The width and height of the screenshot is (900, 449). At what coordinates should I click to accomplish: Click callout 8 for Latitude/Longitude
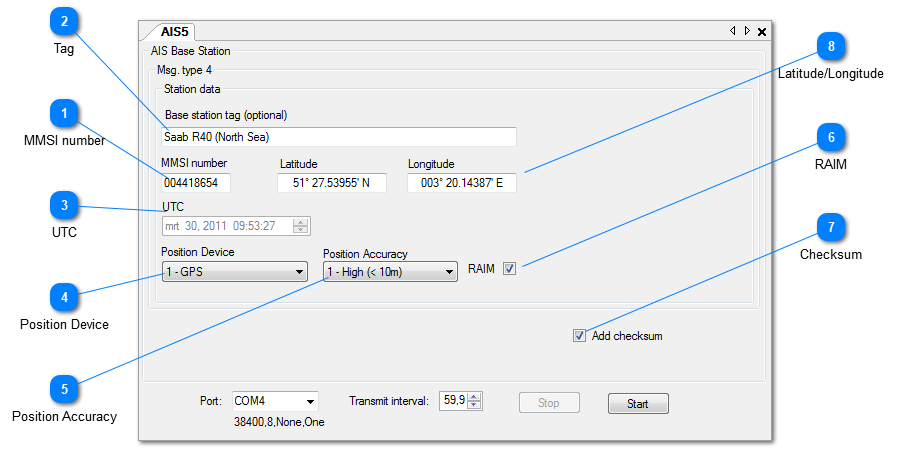coord(830,46)
